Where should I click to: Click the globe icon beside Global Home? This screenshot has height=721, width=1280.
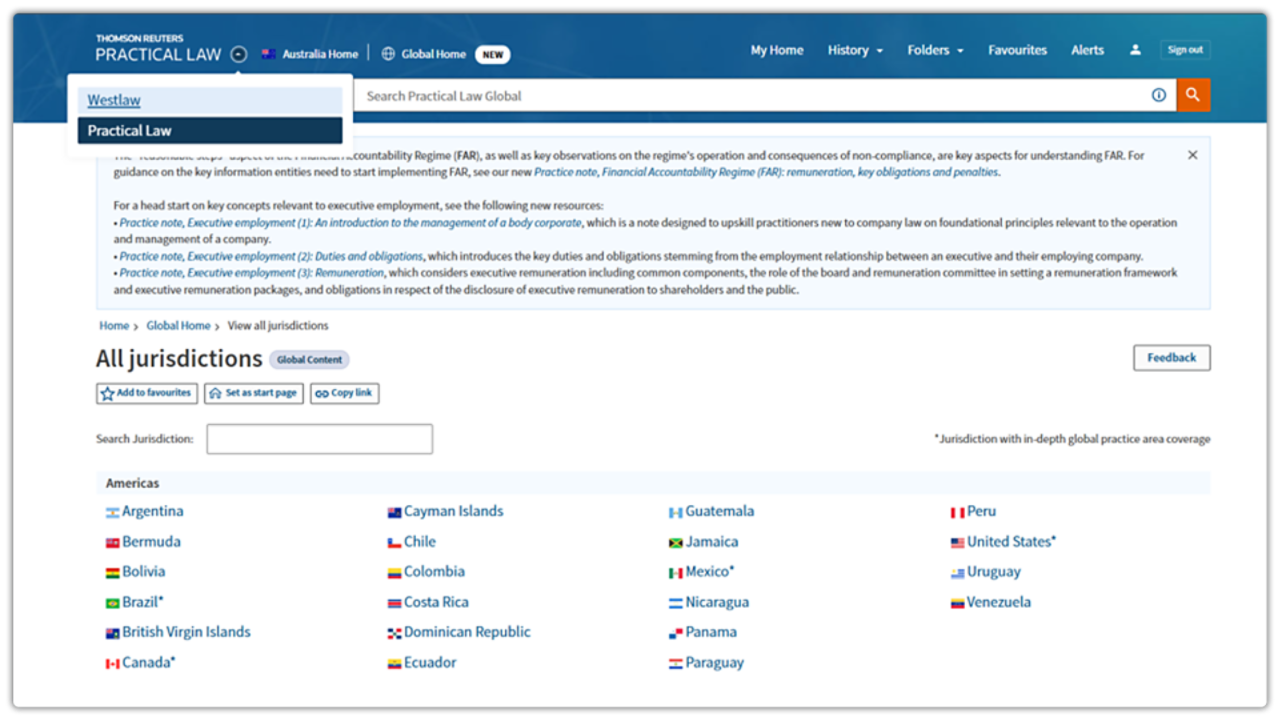tap(389, 54)
